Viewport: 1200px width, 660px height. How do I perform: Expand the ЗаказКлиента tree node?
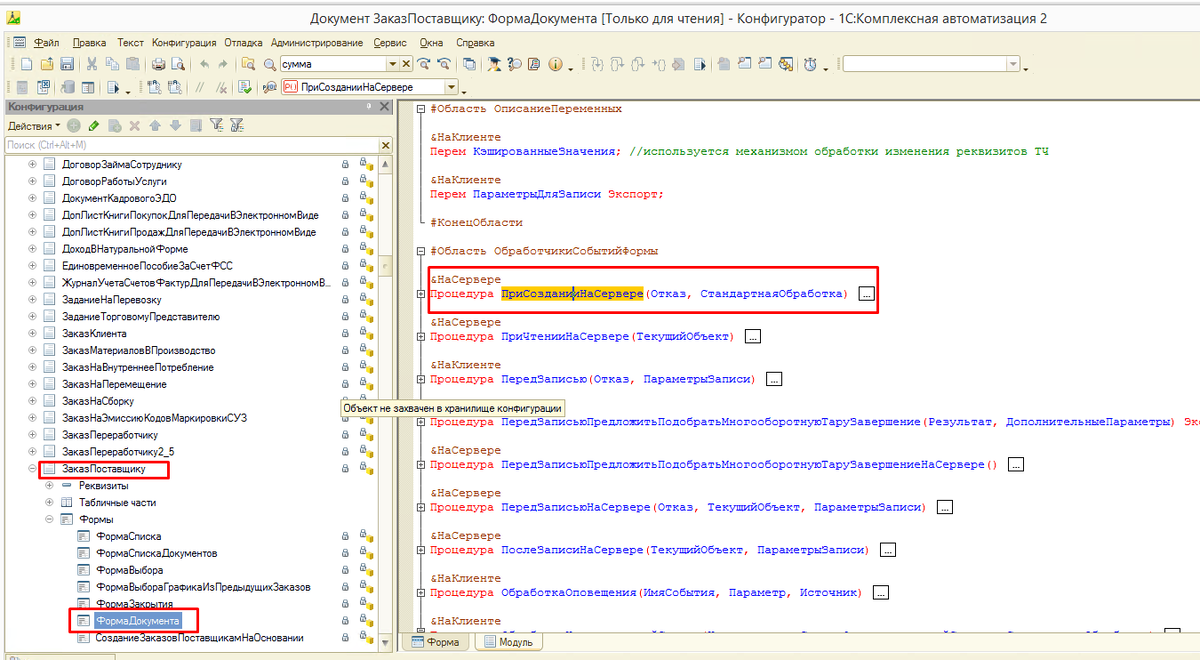point(32,333)
